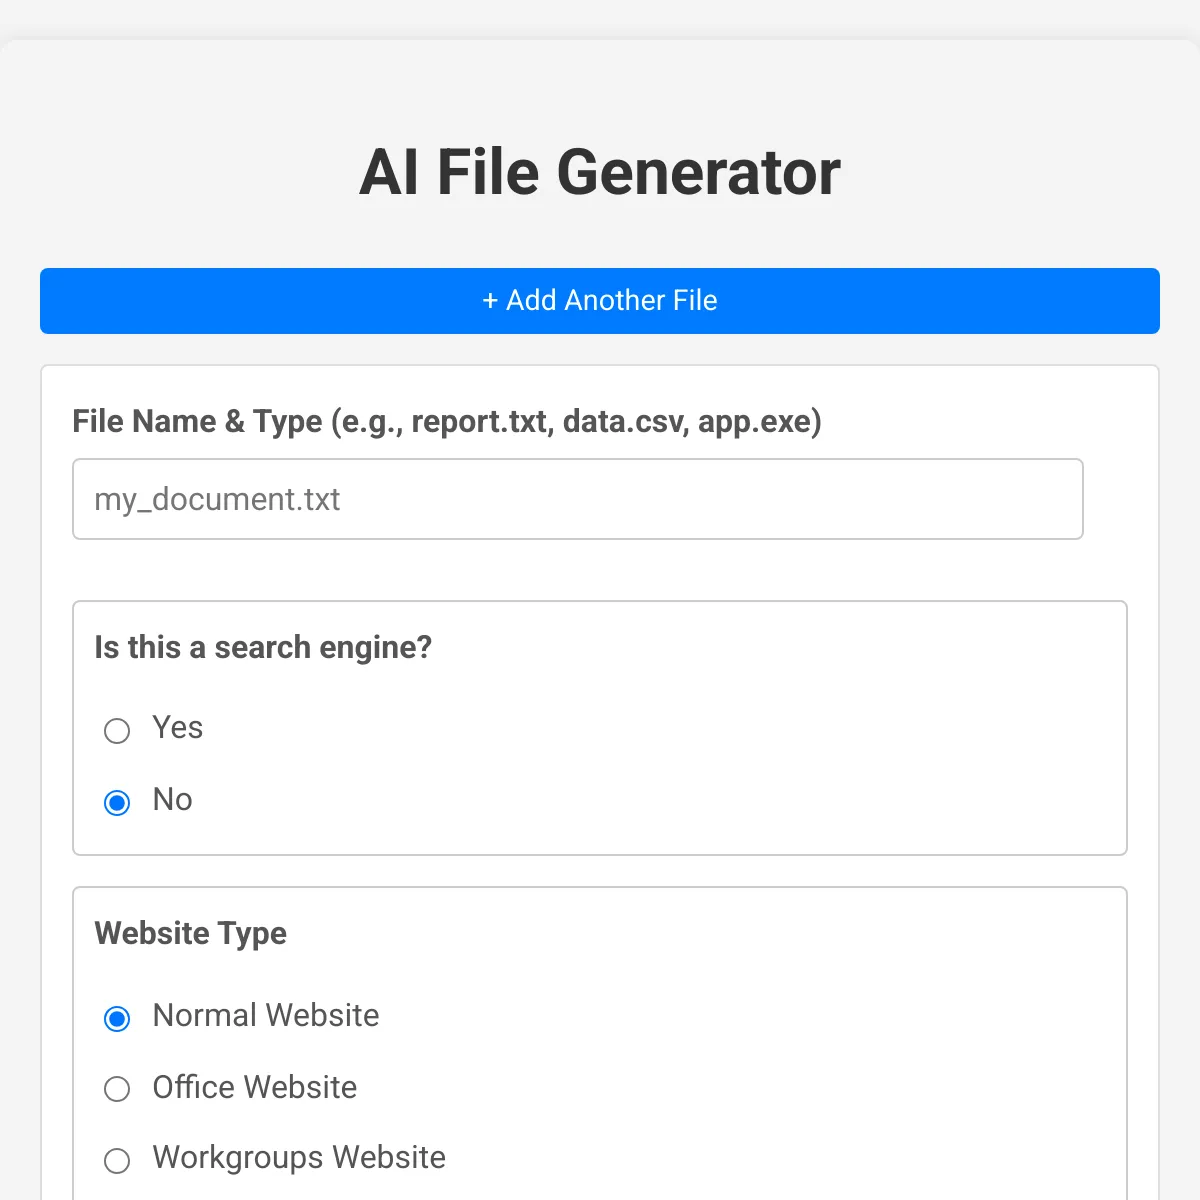Select the No radio button circle

[117, 803]
